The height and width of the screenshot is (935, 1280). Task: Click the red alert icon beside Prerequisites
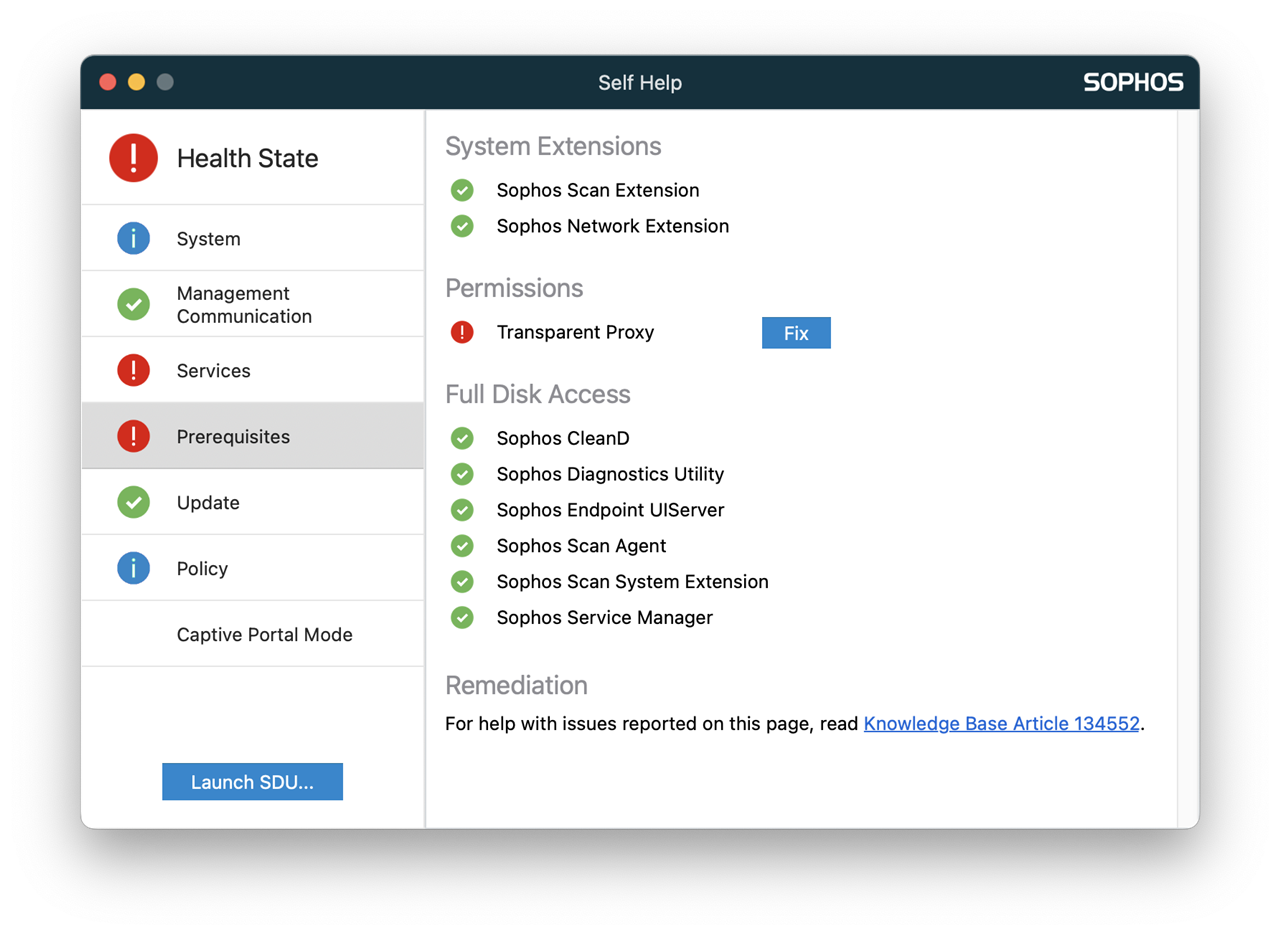(x=134, y=437)
